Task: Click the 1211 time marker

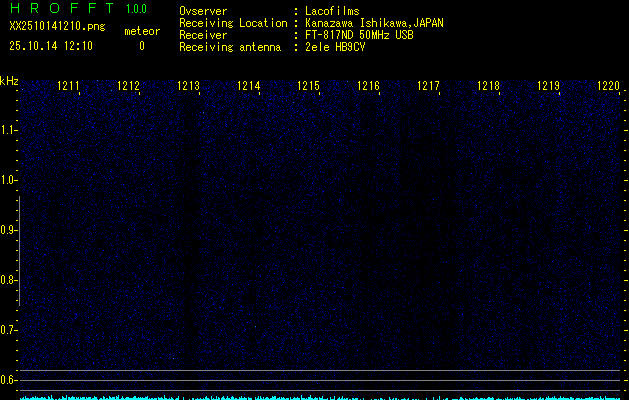Action: click(x=69, y=87)
